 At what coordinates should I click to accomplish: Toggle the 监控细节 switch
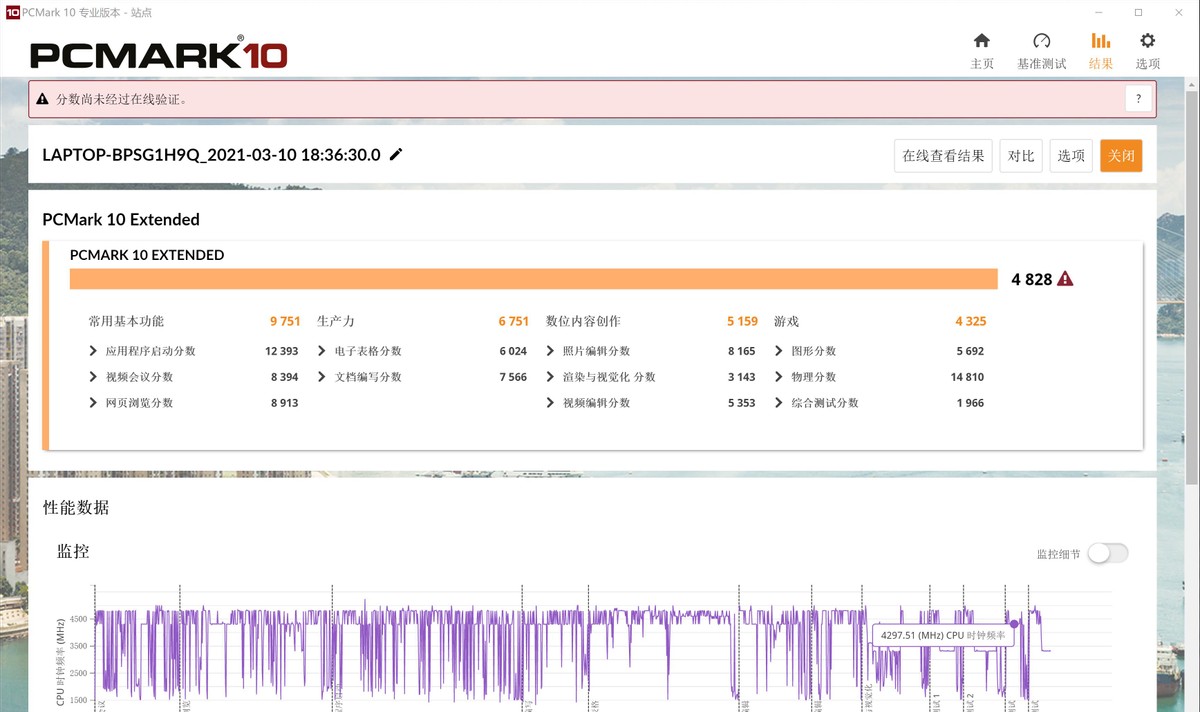coord(1107,553)
